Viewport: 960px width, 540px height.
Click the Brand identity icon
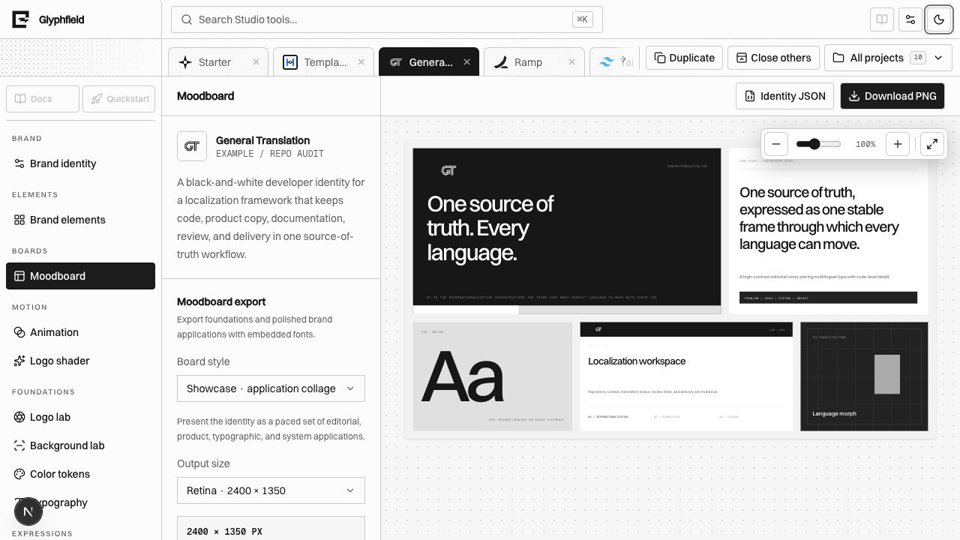[x=20, y=163]
